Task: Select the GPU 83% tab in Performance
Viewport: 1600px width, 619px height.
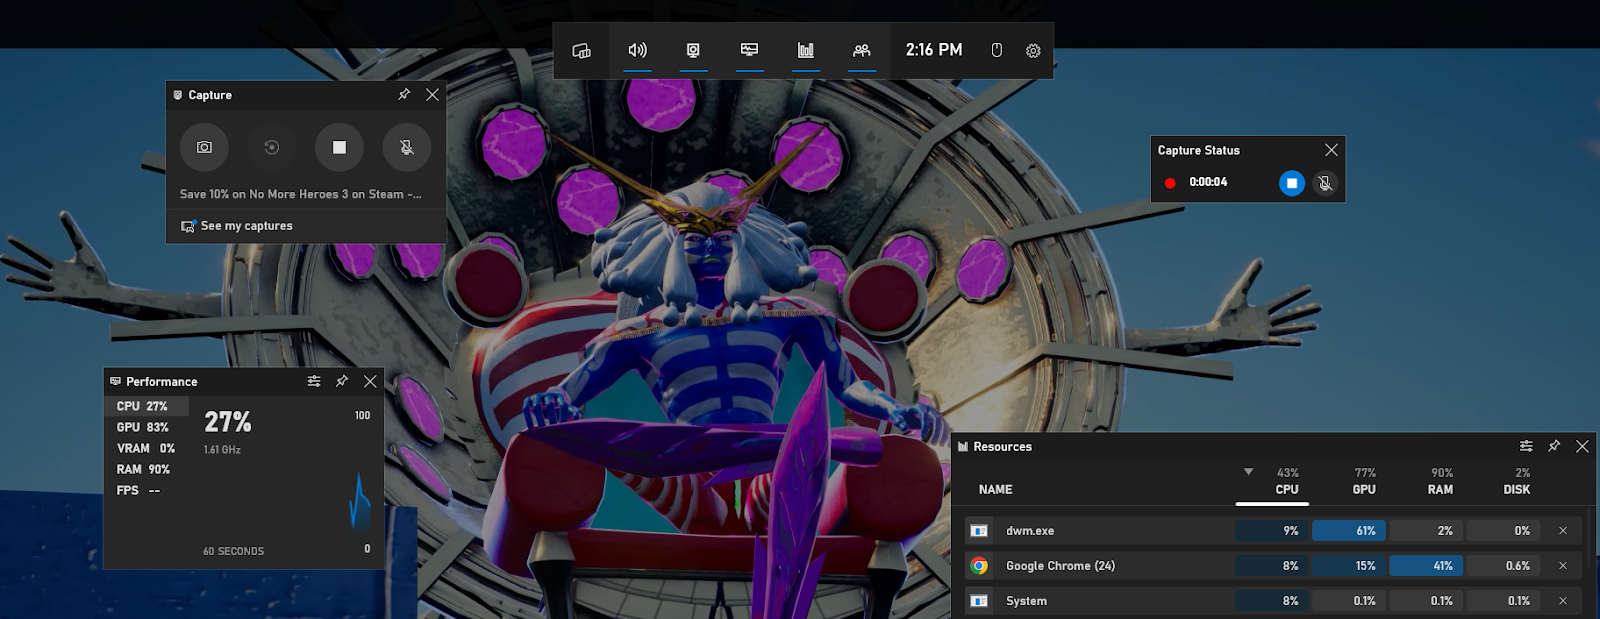Action: point(146,427)
